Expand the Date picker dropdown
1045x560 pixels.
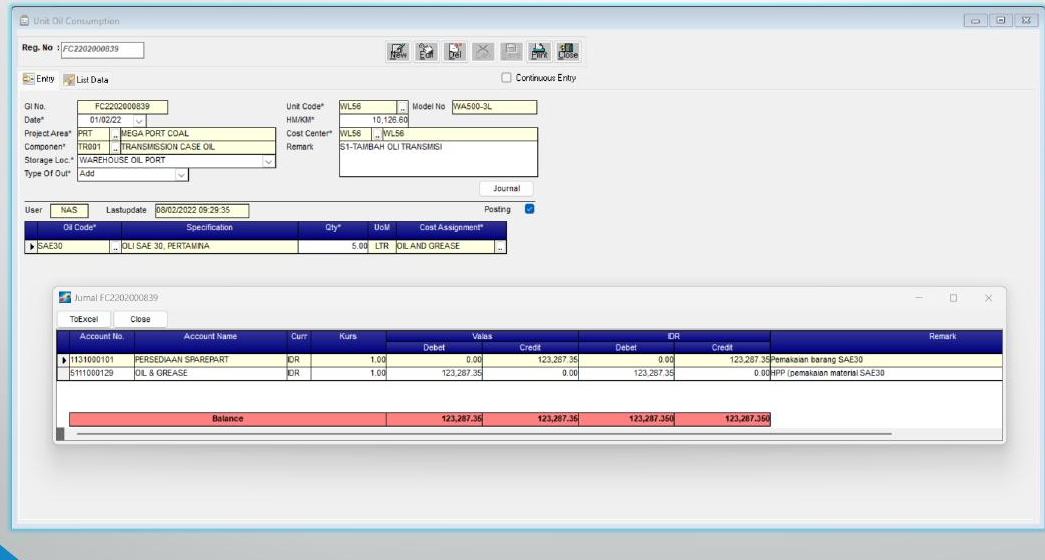click(139, 121)
